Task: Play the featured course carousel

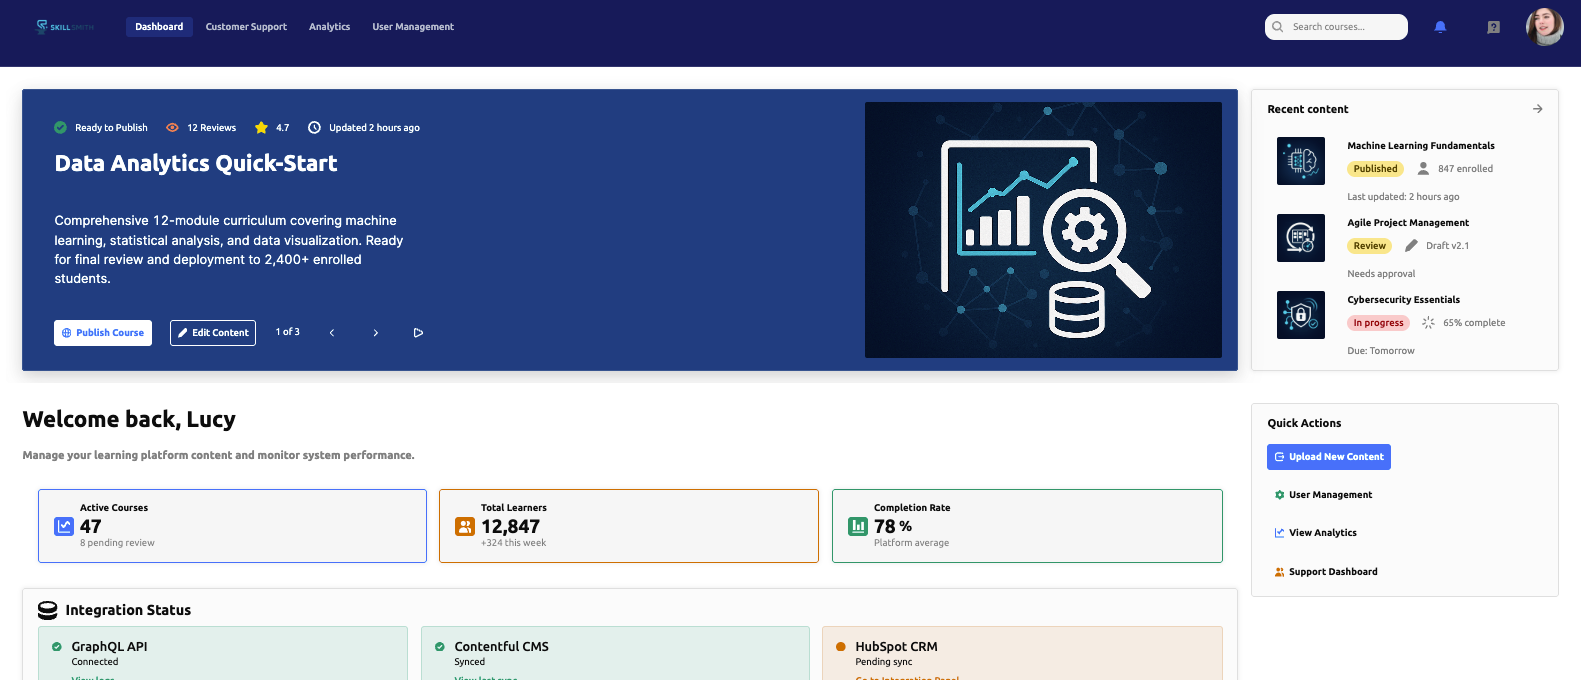Action: pos(418,333)
